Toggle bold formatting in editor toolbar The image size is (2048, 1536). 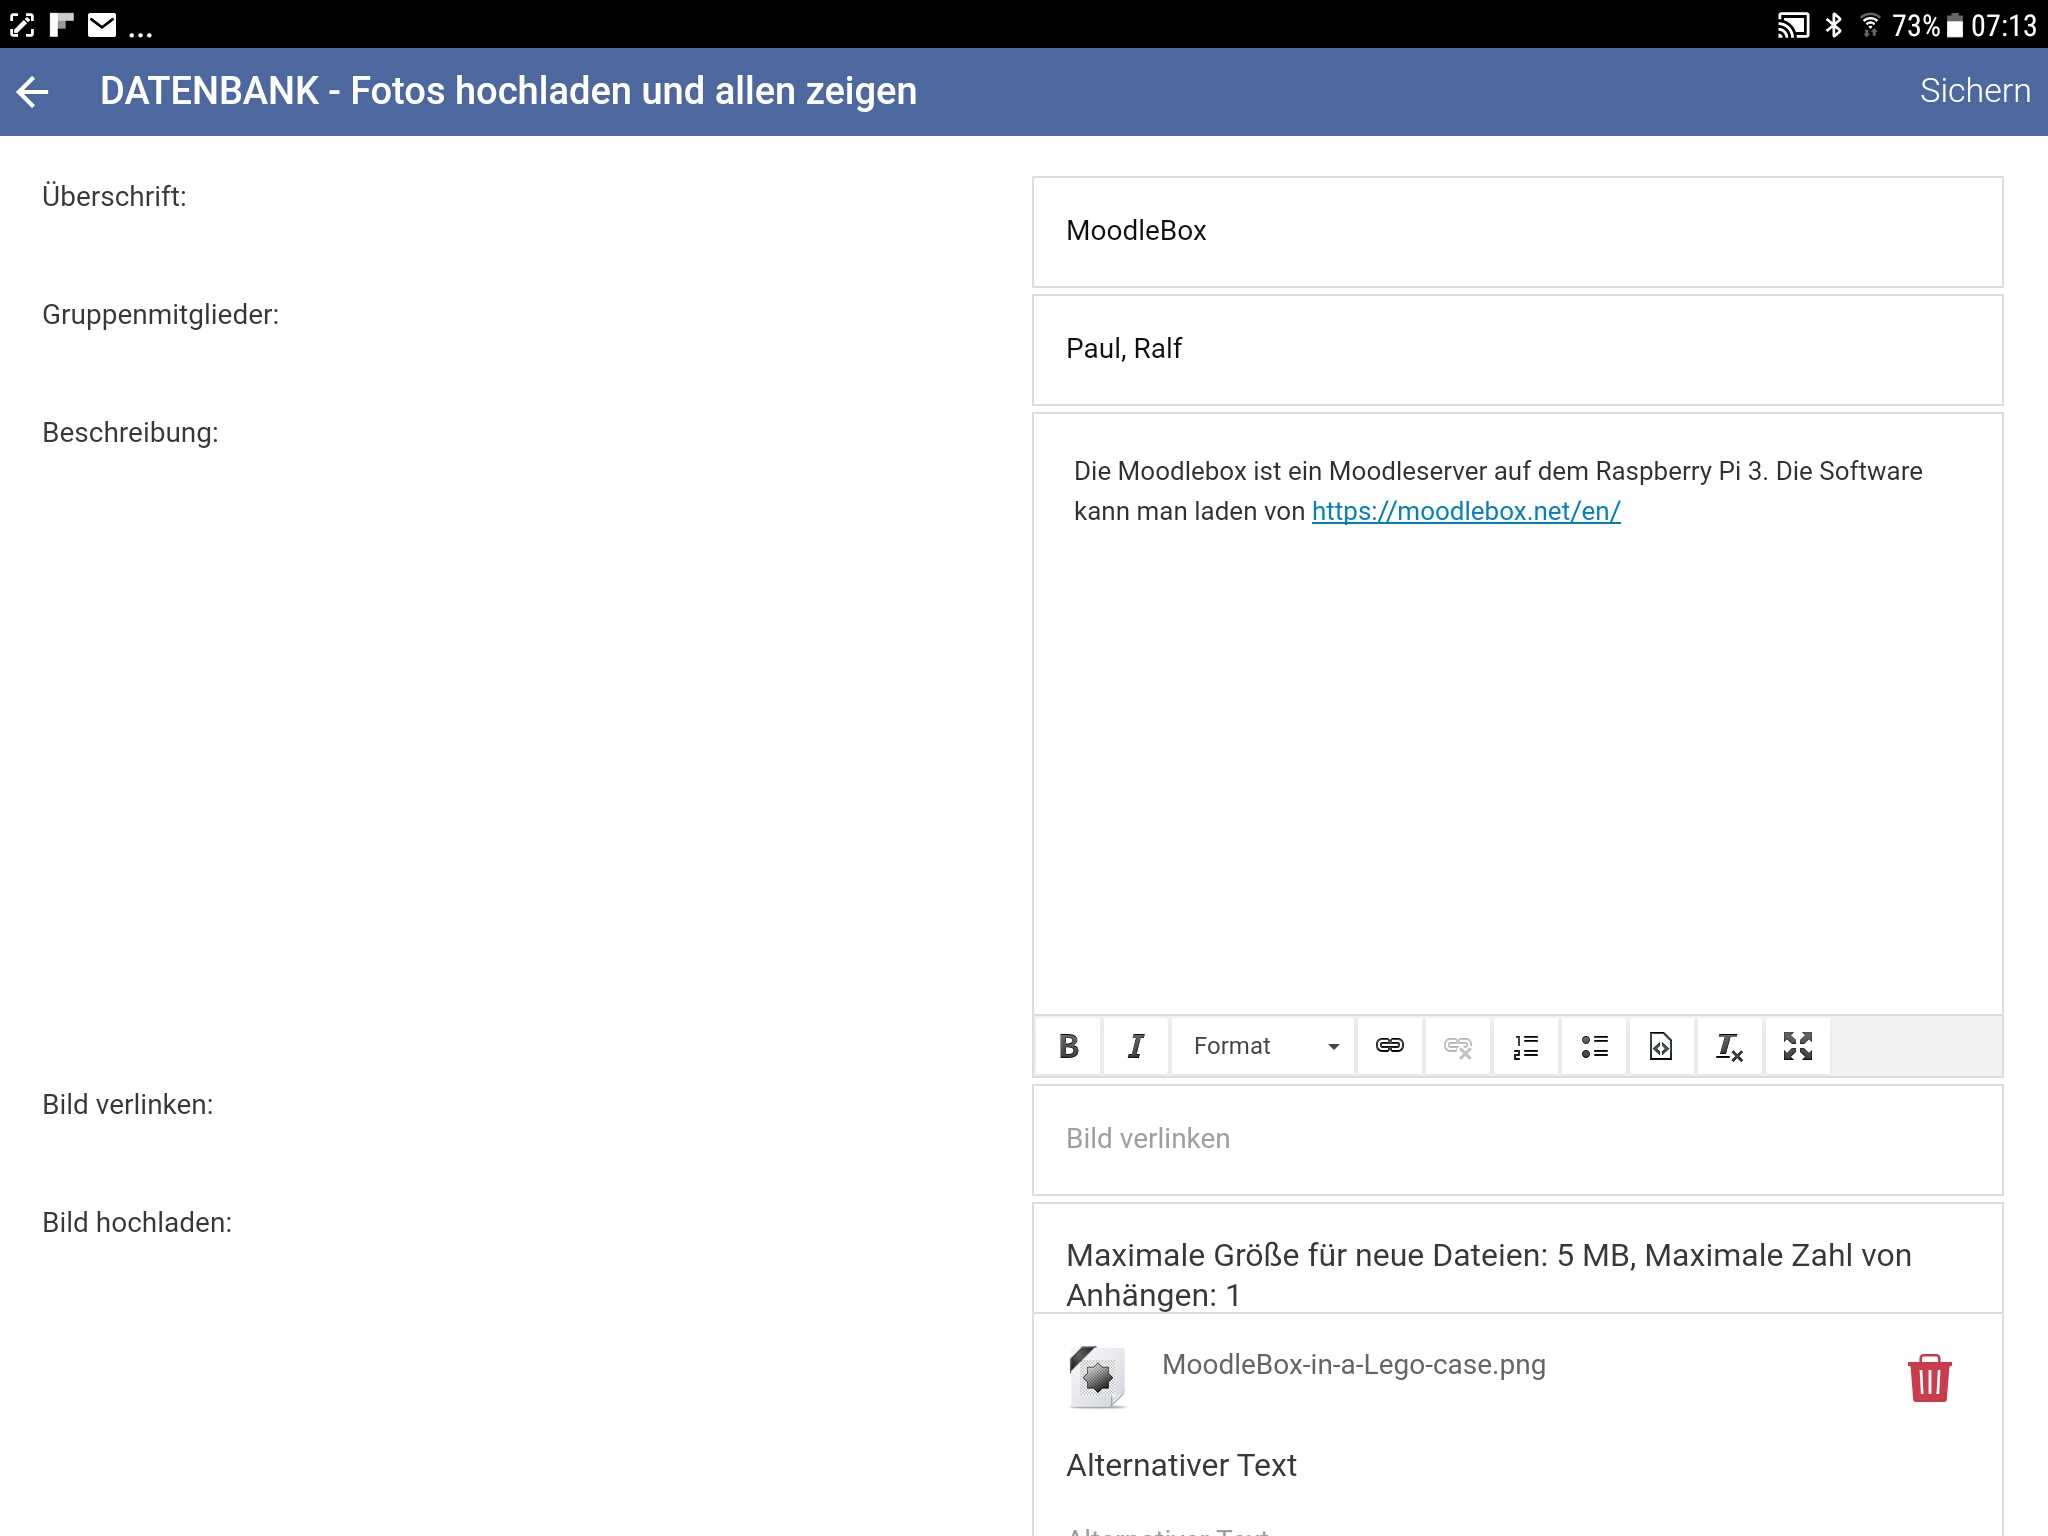[x=1068, y=1046]
